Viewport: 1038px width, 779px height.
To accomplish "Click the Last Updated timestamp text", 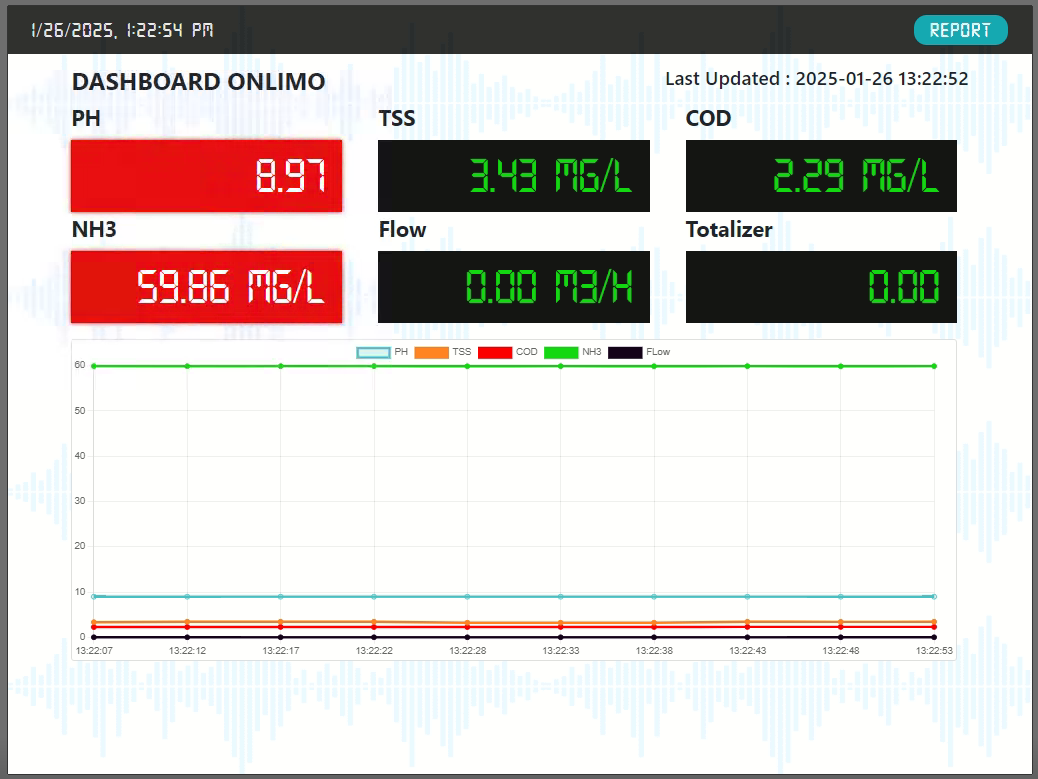I will tap(816, 79).
